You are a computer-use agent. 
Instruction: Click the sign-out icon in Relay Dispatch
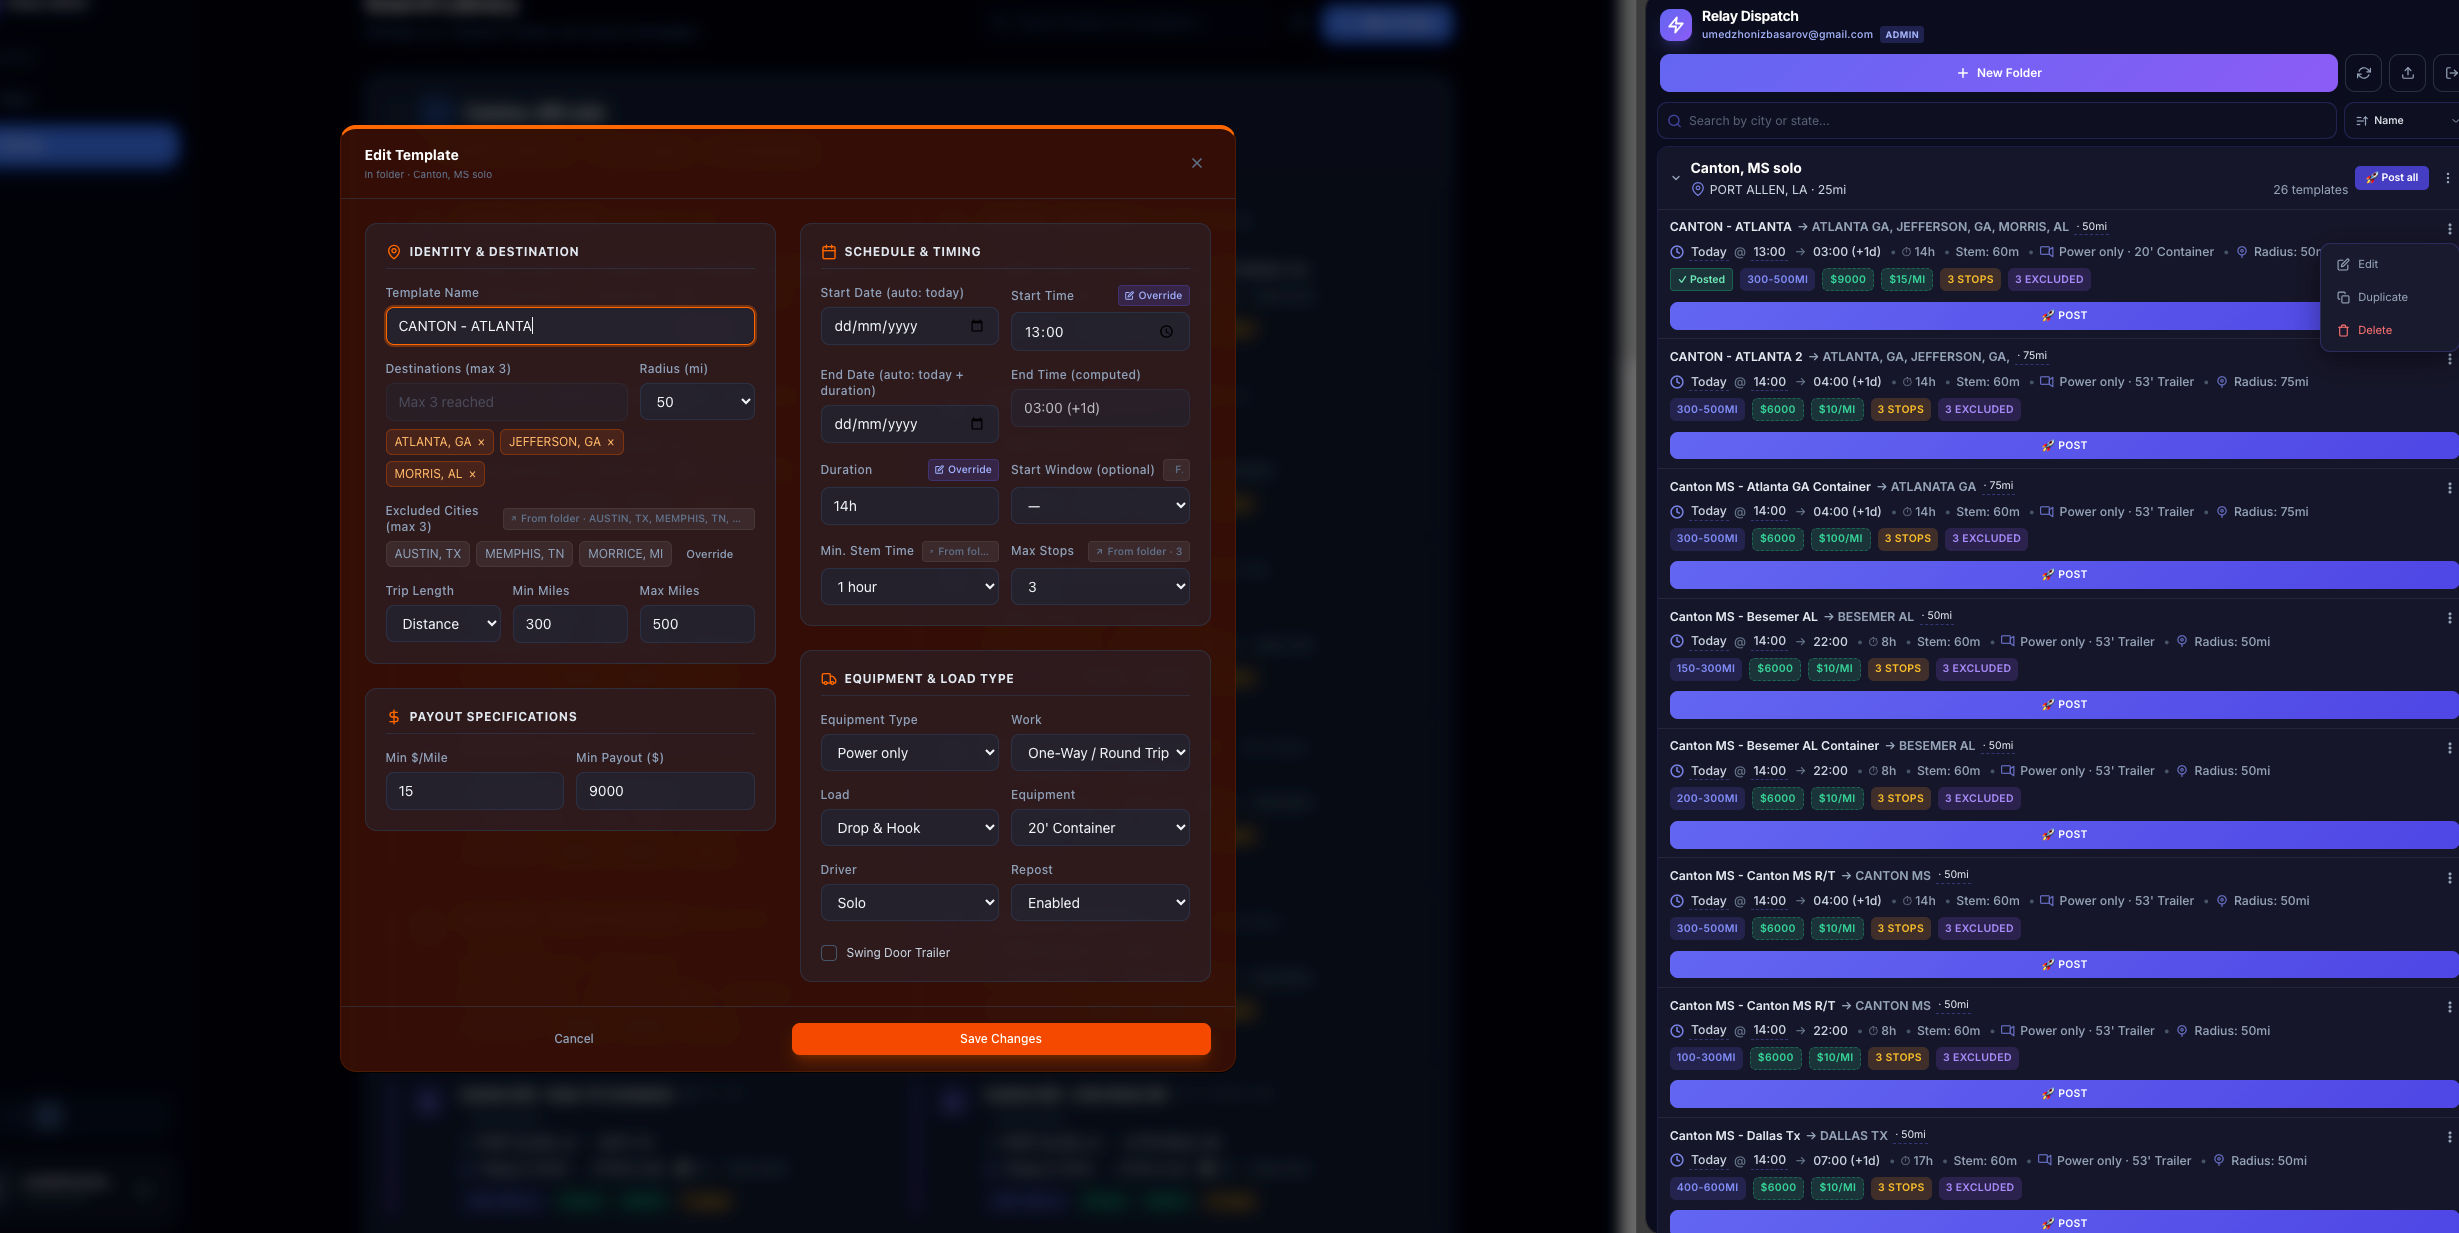point(2450,73)
